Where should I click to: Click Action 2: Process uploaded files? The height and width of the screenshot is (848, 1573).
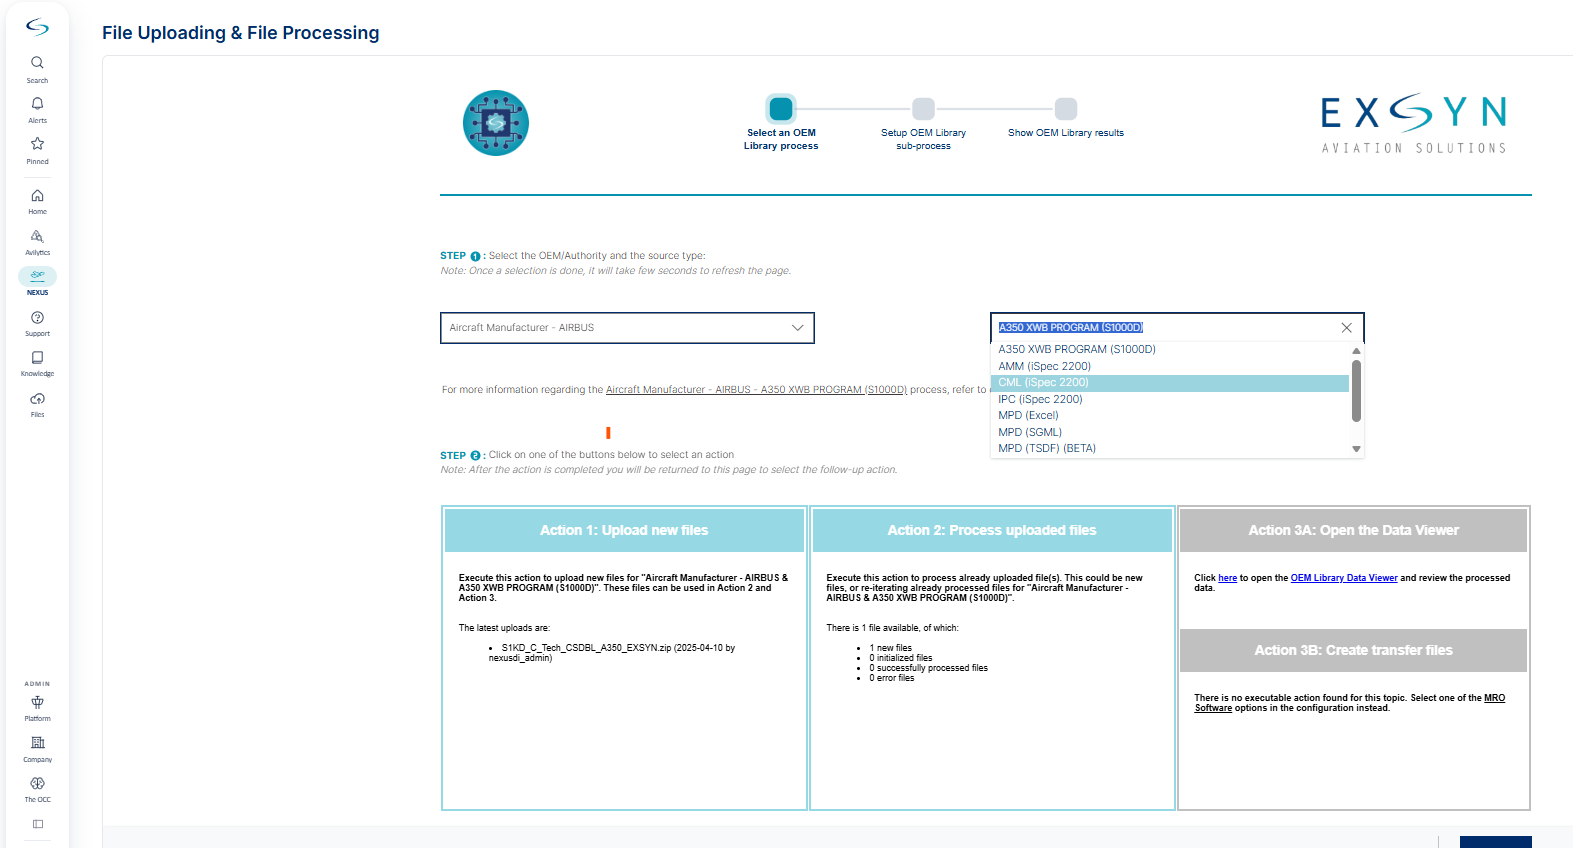click(x=992, y=530)
